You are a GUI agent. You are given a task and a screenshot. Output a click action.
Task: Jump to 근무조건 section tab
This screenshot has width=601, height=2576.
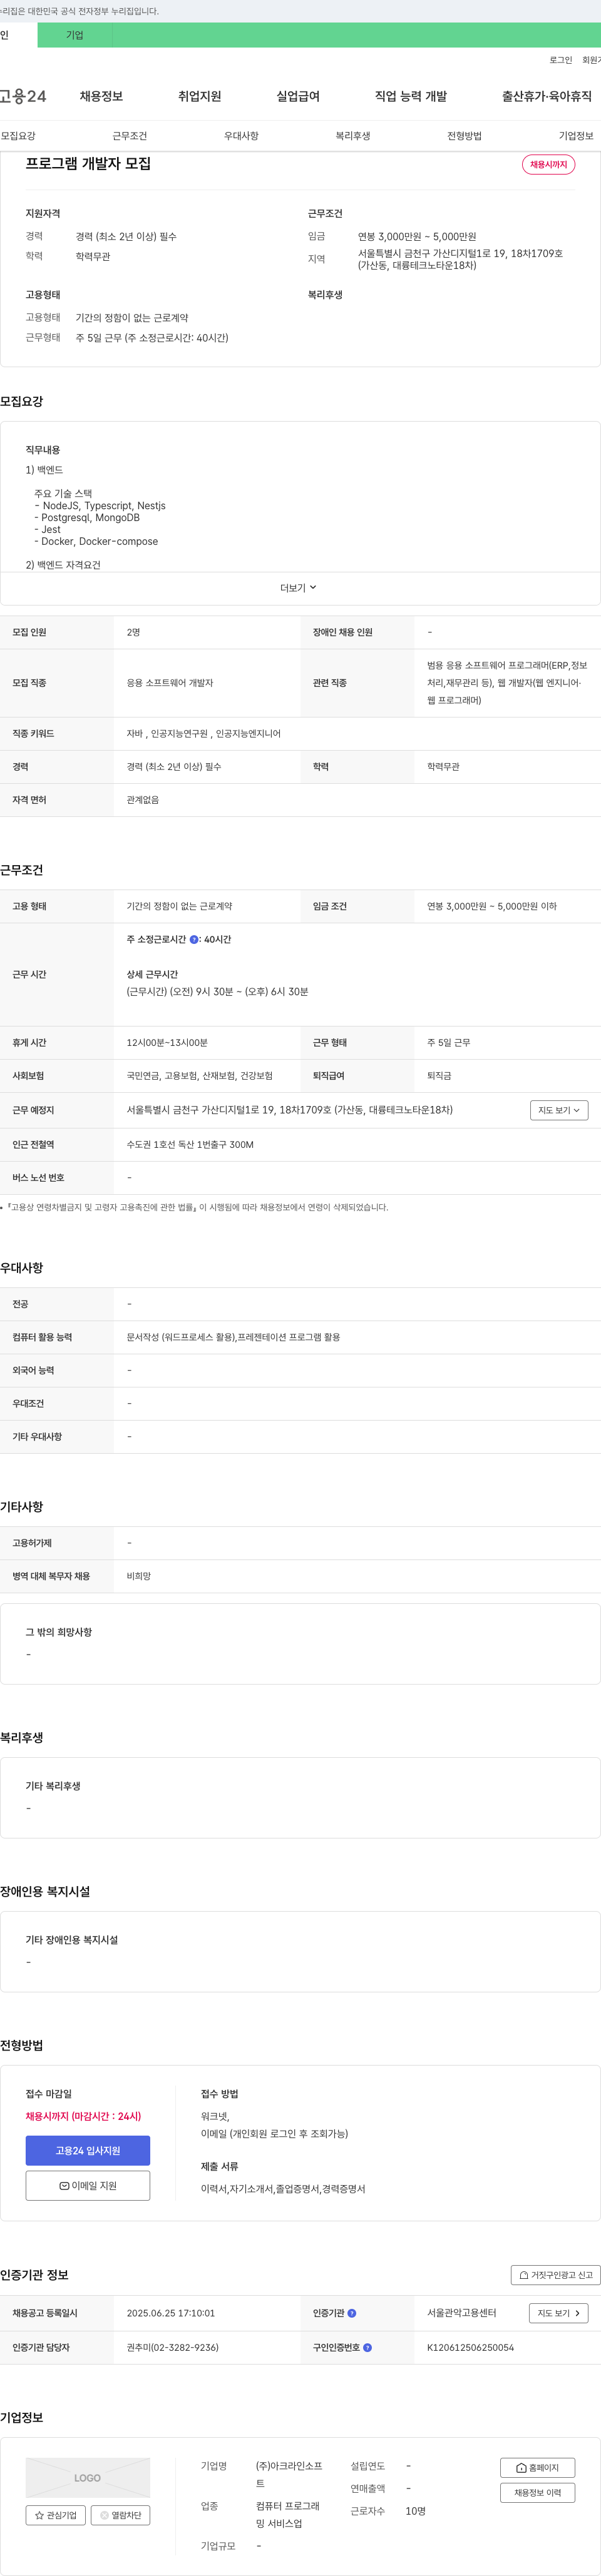tap(129, 136)
